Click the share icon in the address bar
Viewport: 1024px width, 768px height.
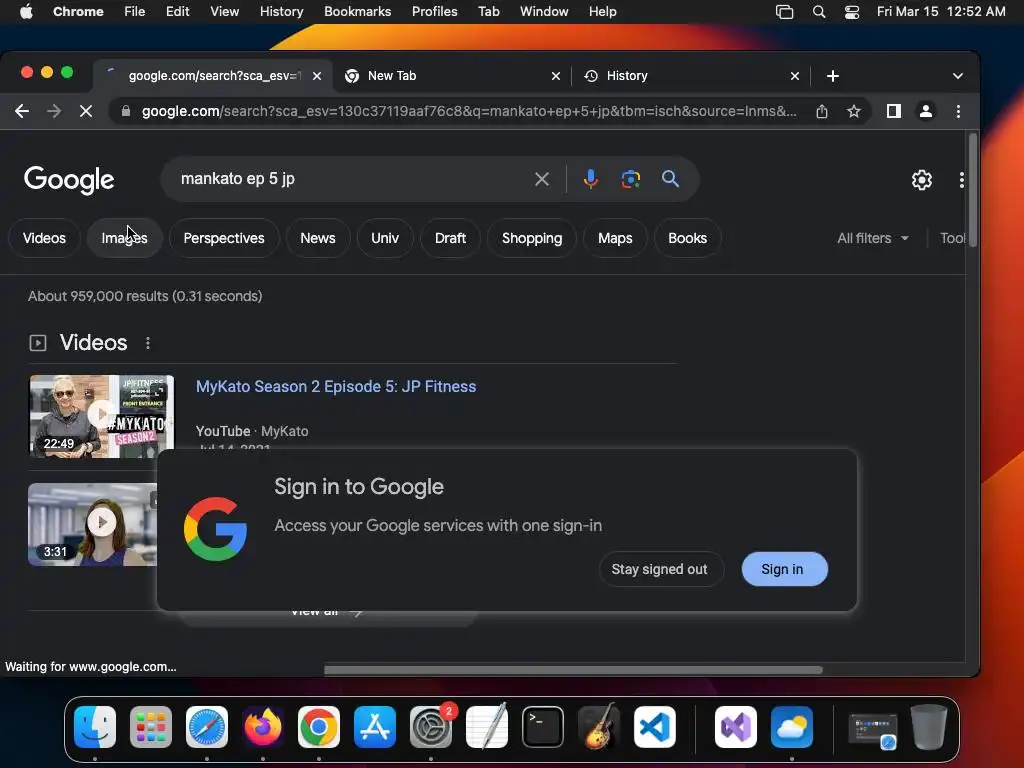822,111
